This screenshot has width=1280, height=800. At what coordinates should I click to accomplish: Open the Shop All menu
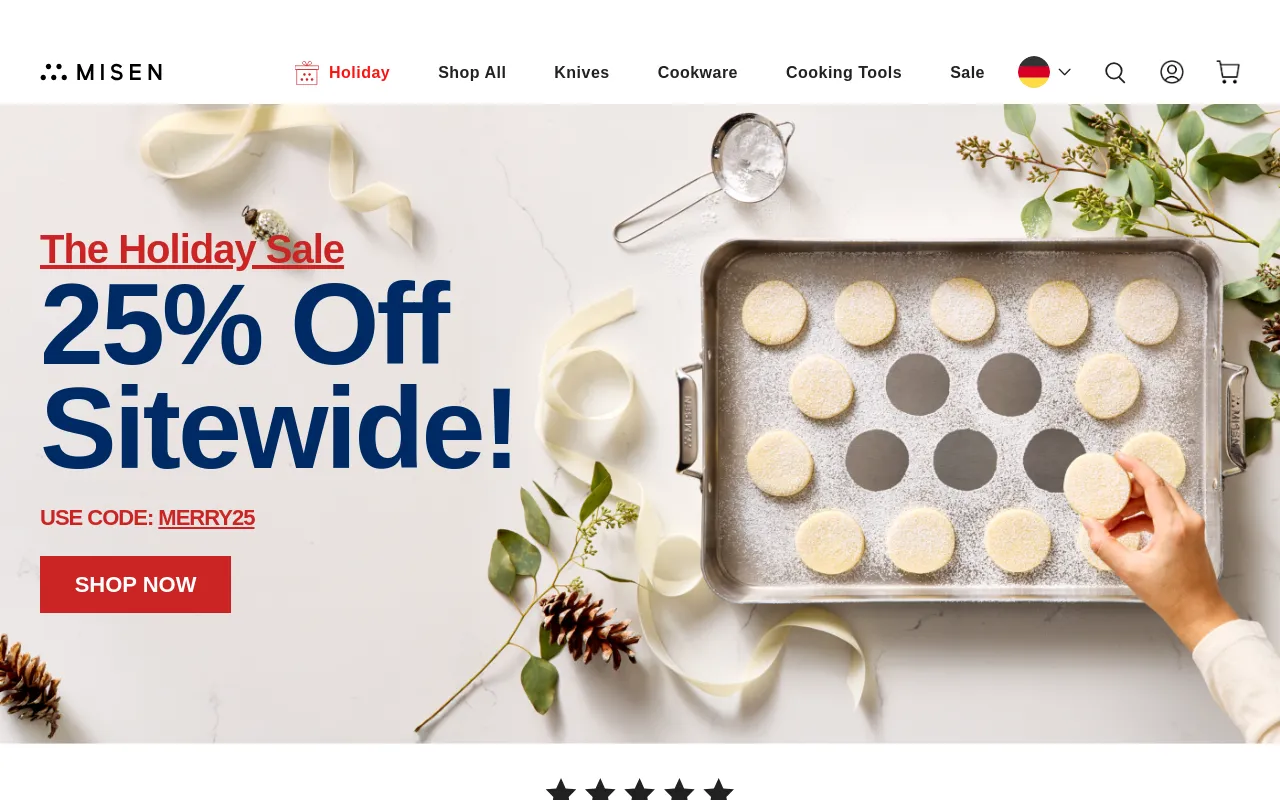click(472, 72)
